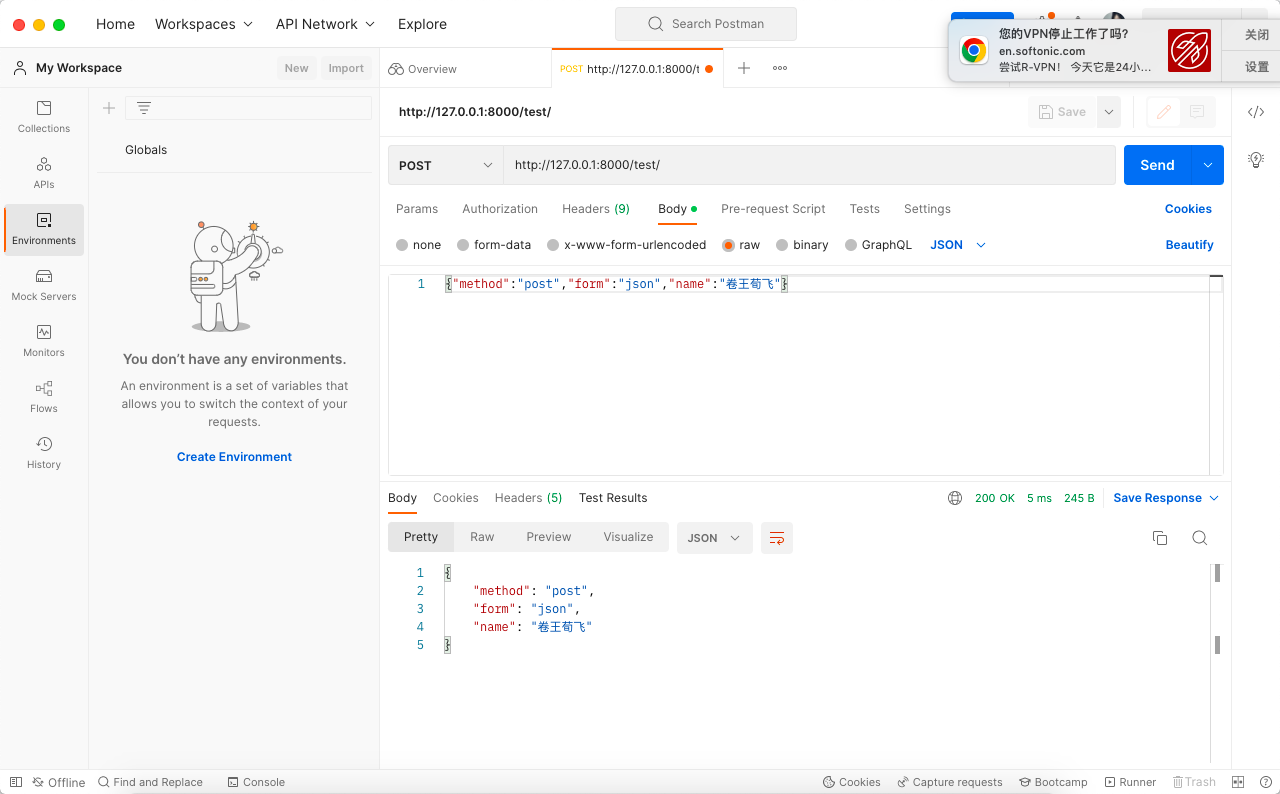Screen dimensions: 1280x794
Task: Toggle line wrap in response viewer
Action: [777, 538]
